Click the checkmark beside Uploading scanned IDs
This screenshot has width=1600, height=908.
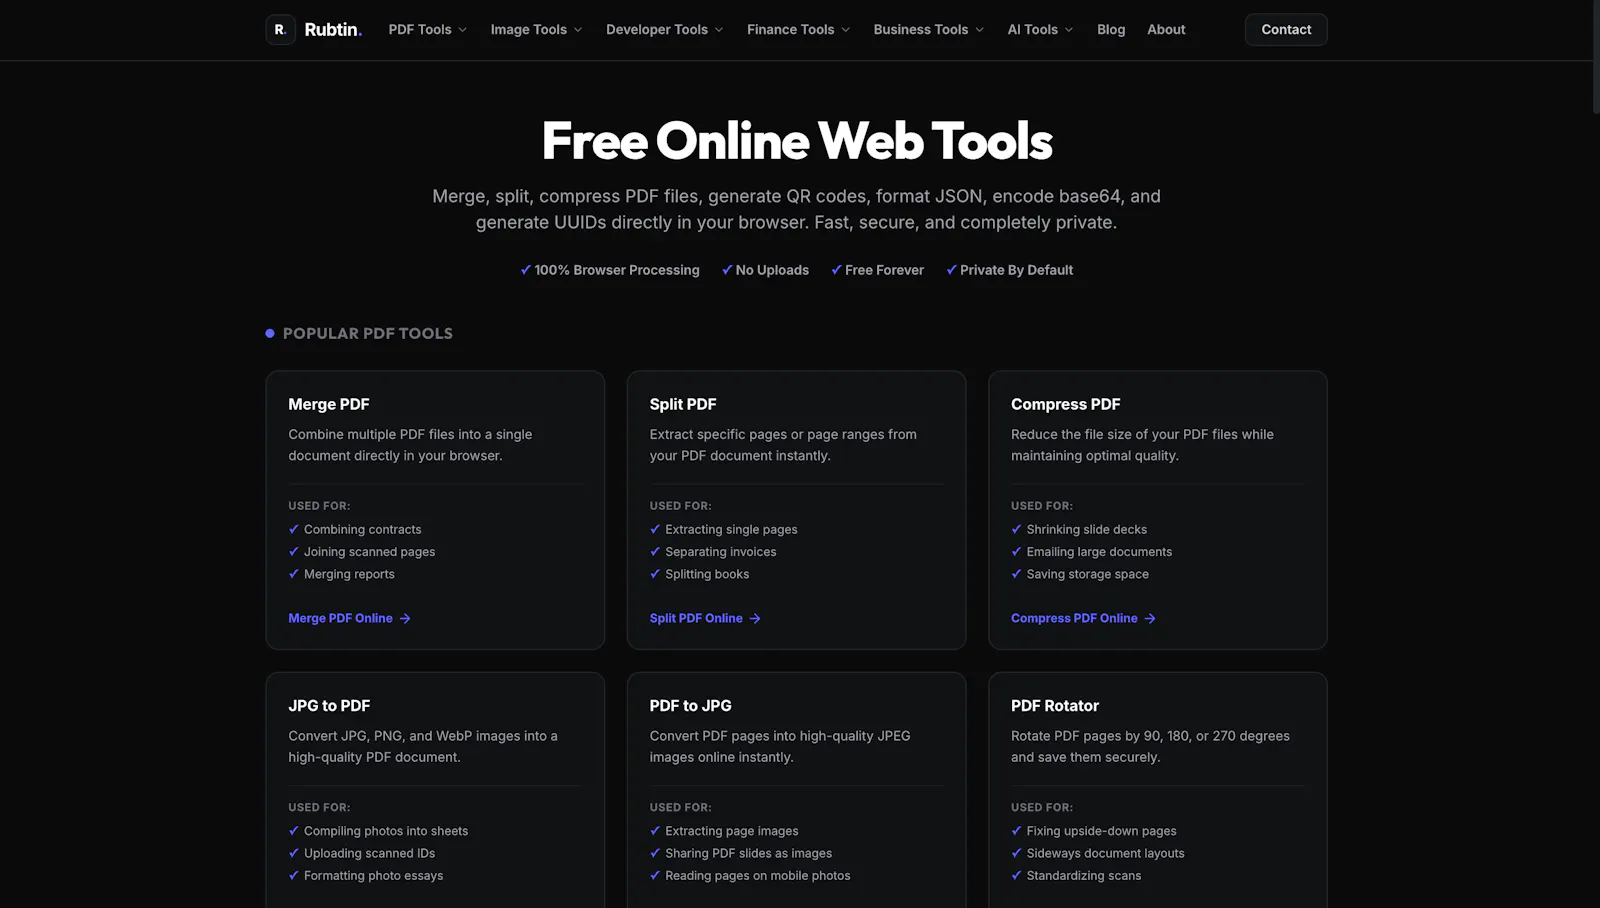coord(294,853)
